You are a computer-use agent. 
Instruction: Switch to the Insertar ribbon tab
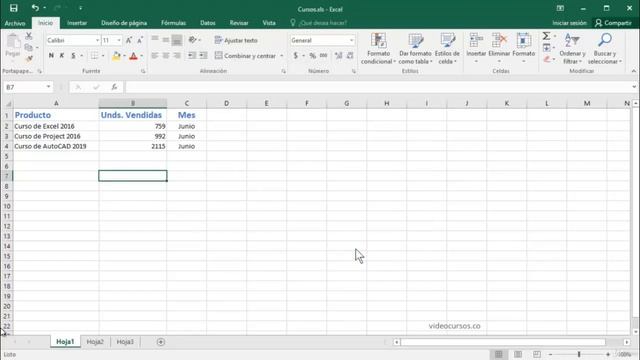click(x=77, y=23)
